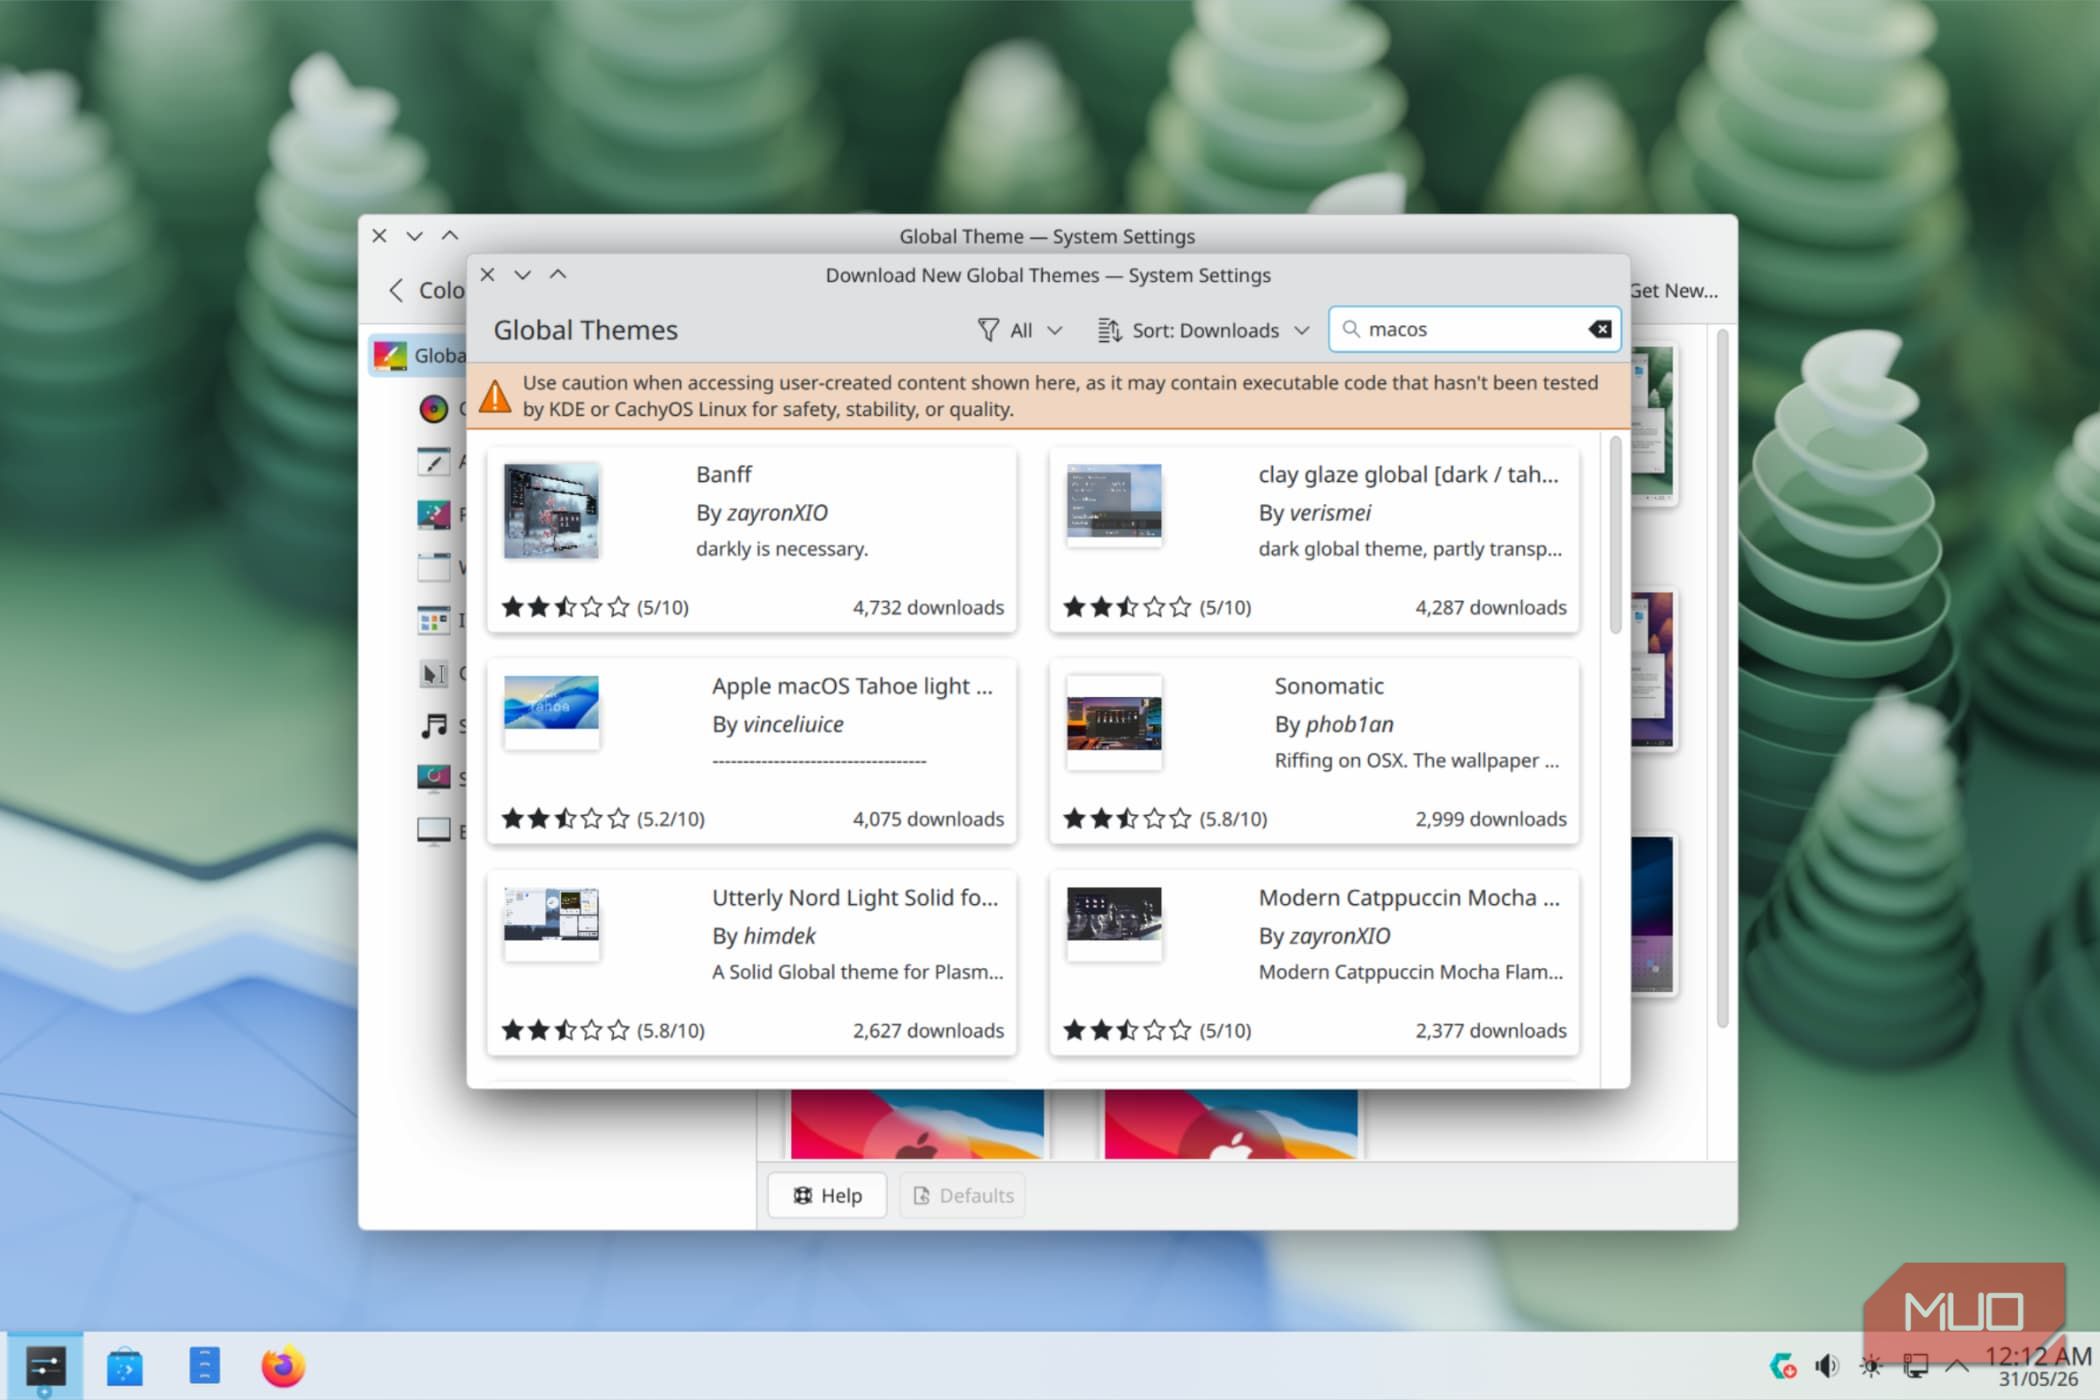Screen dimensions: 2100x1400
Task: Click Banff star rating (5/10)
Action: pyautogui.click(x=595, y=607)
